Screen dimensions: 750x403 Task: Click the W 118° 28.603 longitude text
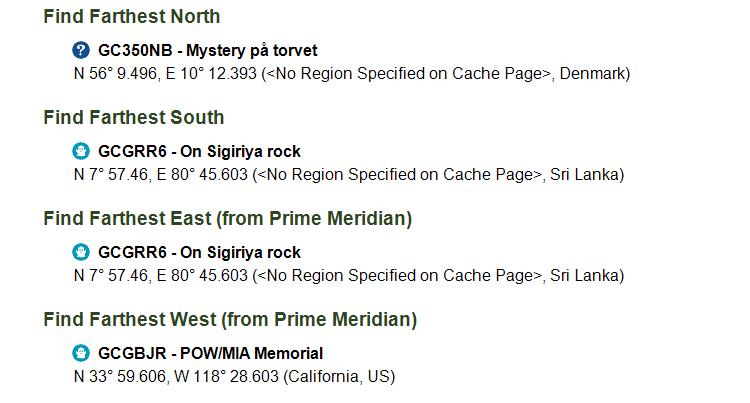click(x=226, y=376)
